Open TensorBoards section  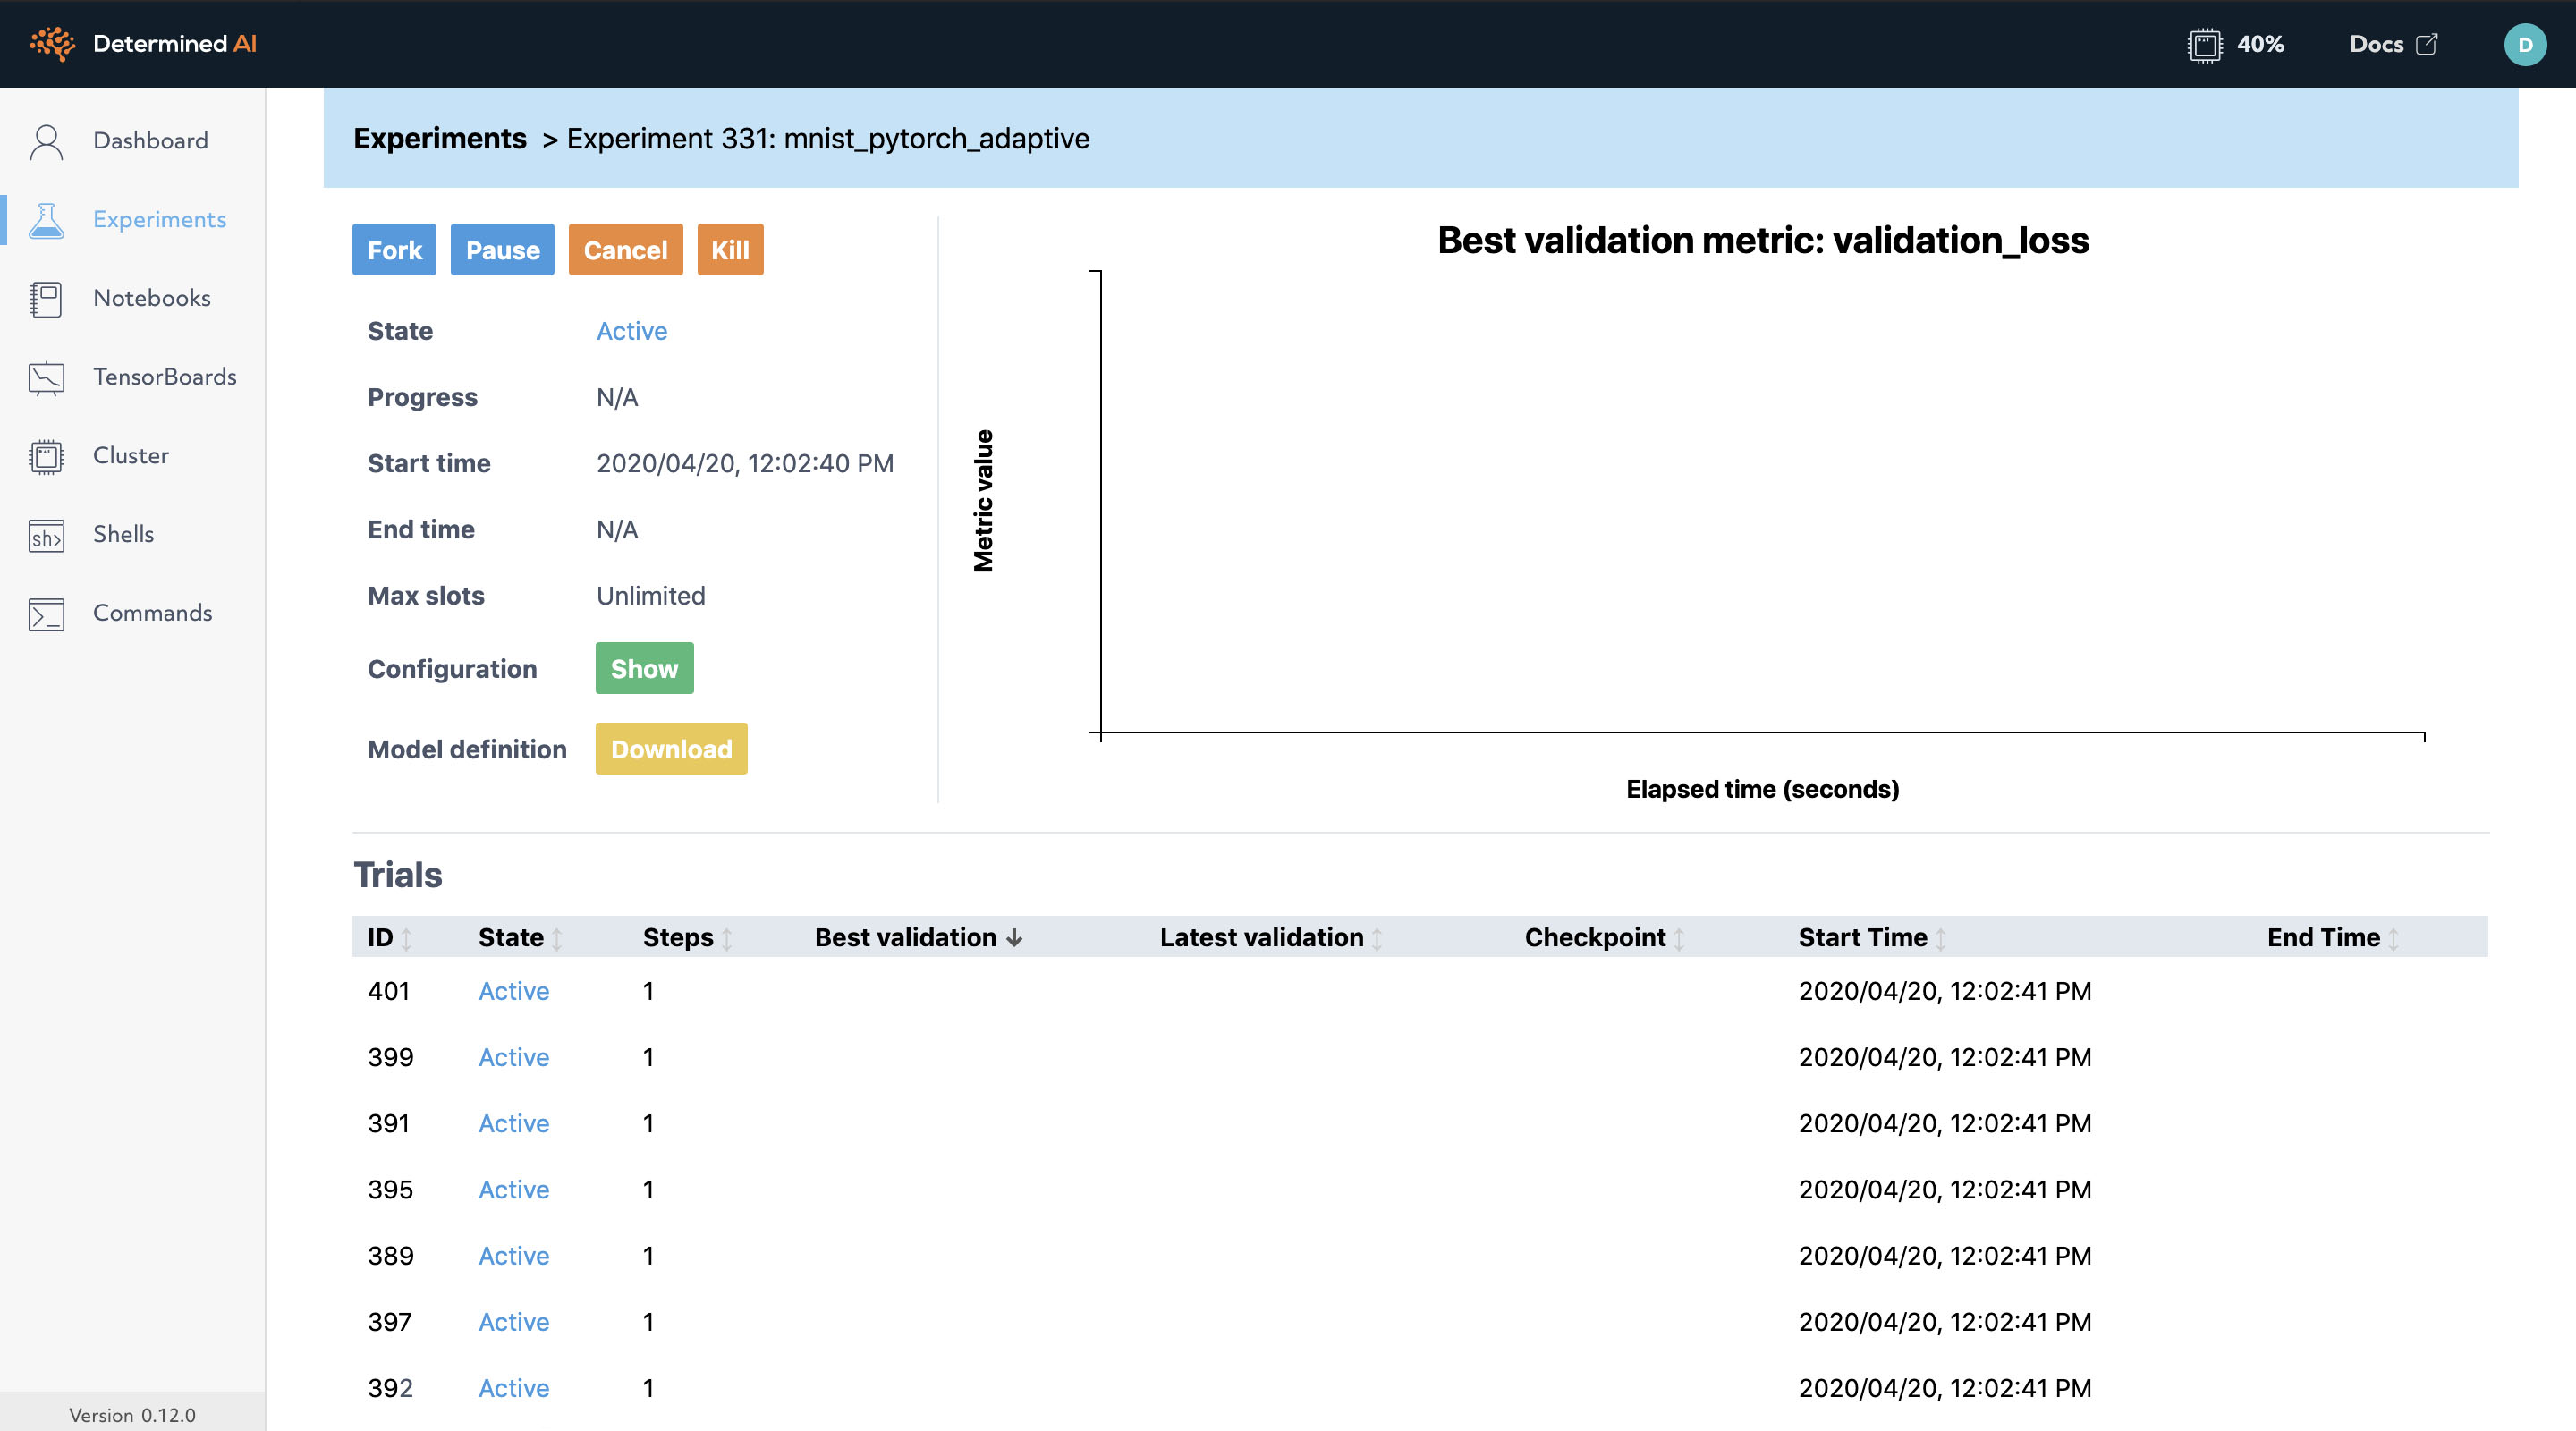pyautogui.click(x=165, y=378)
